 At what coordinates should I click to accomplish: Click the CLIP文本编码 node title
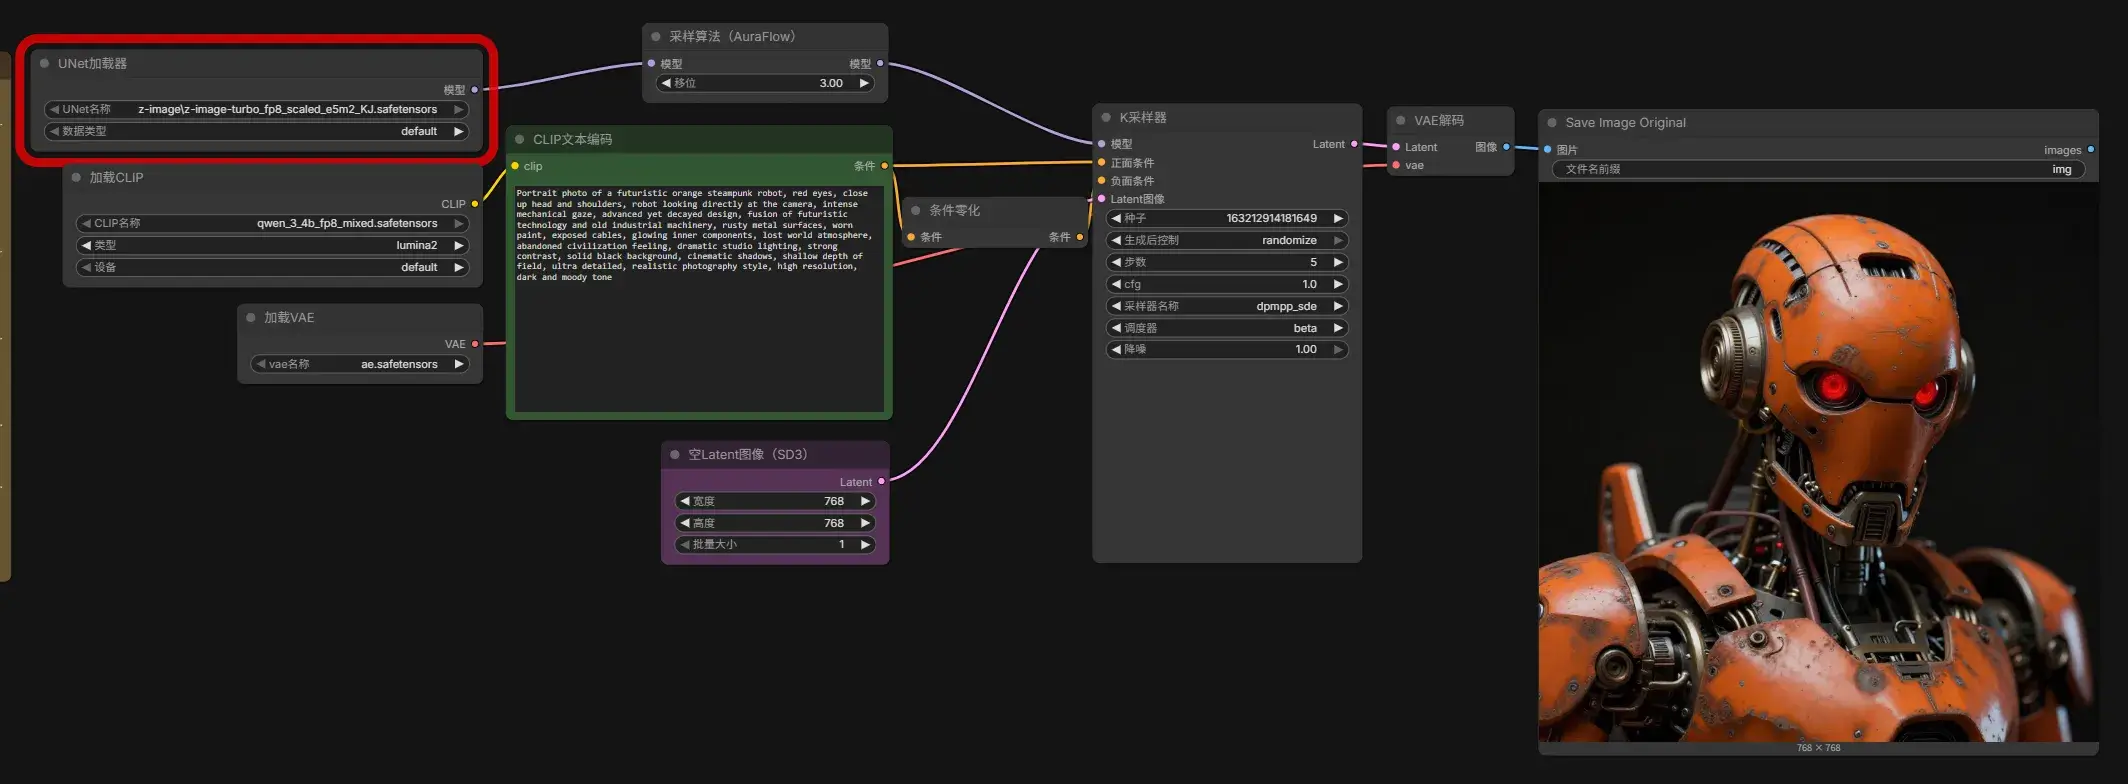click(572, 139)
